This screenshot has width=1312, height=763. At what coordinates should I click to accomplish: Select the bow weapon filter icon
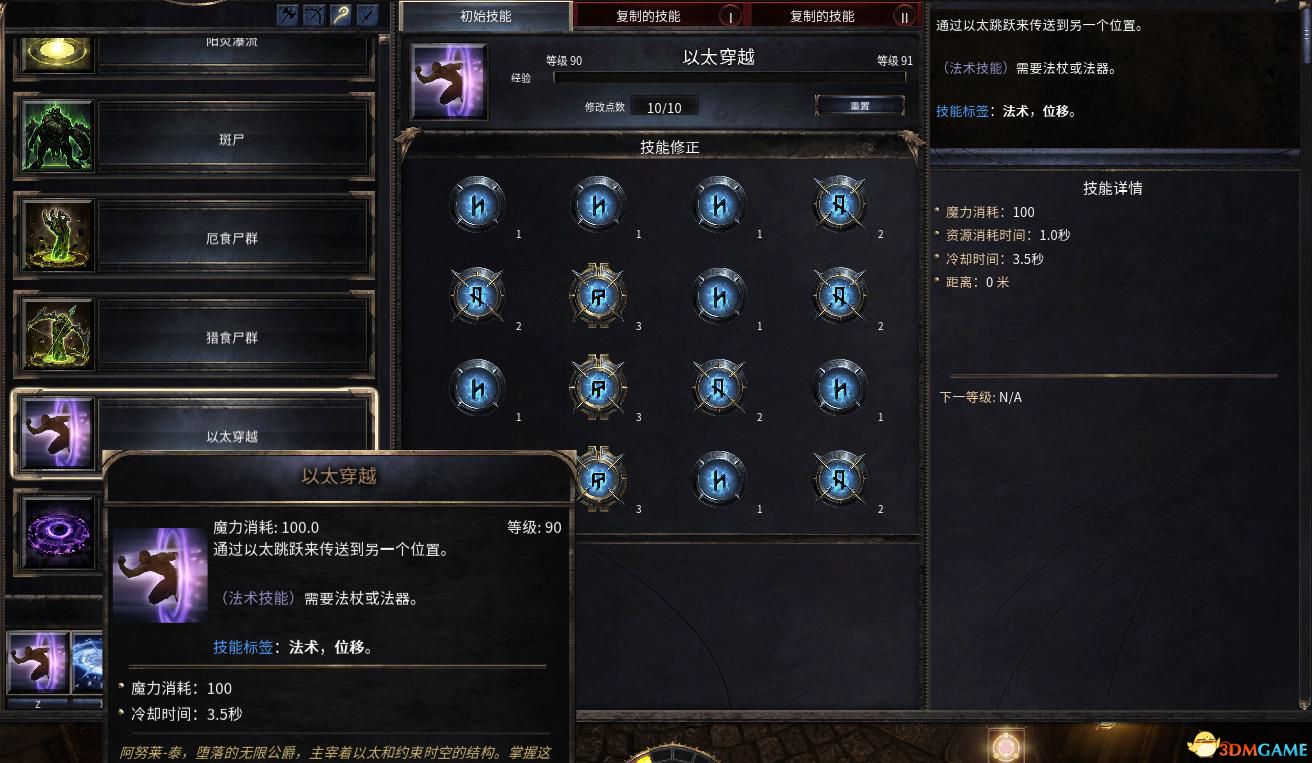(316, 15)
